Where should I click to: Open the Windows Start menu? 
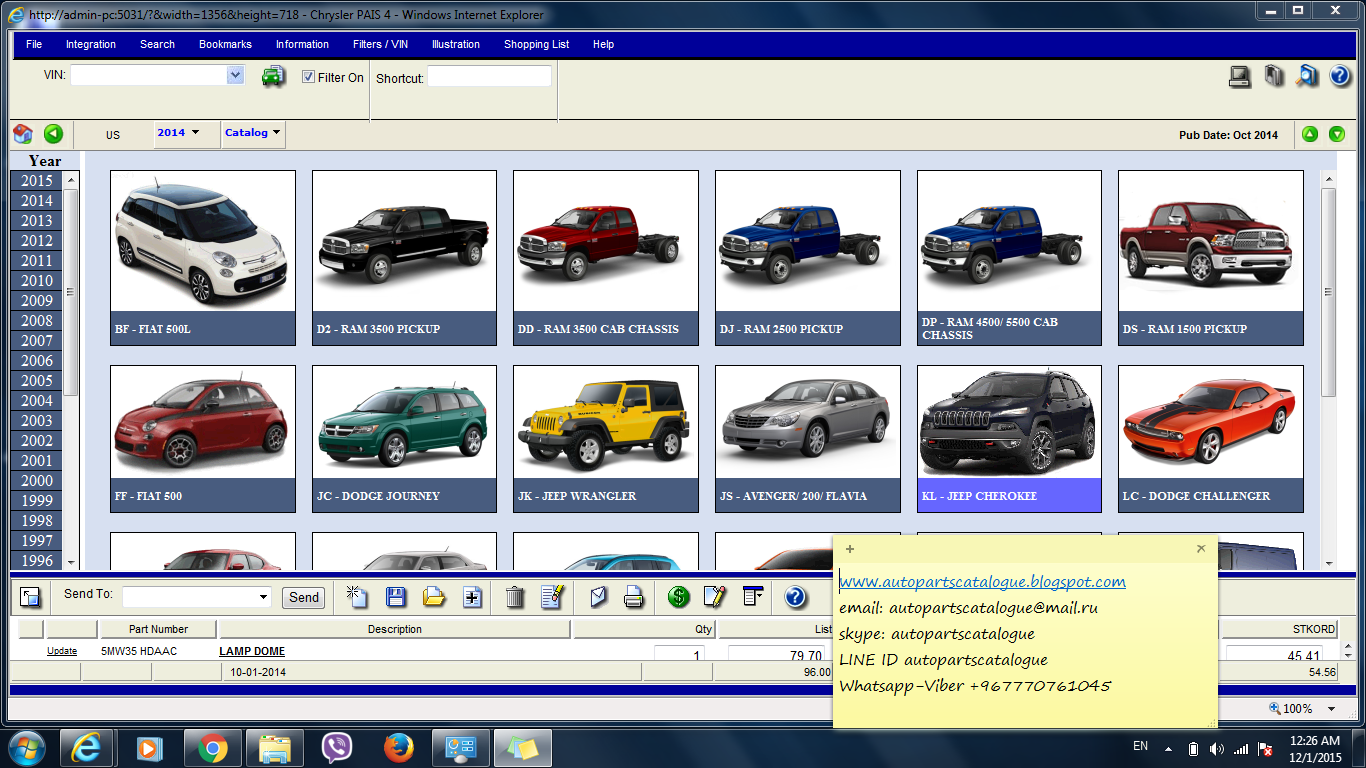pyautogui.click(x=26, y=748)
